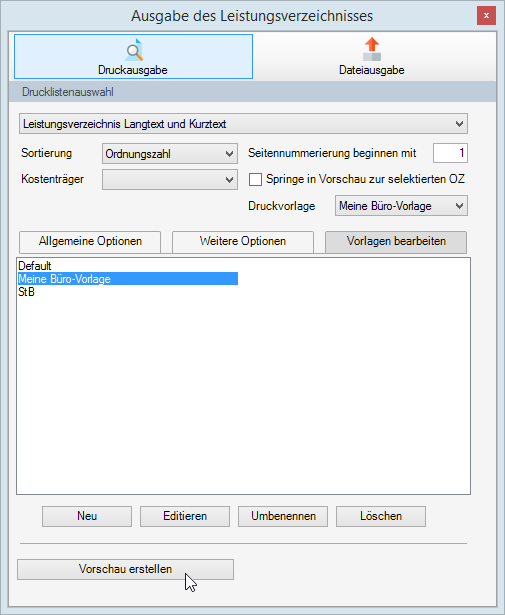The height and width of the screenshot is (615, 505).
Task: Select the Vorlagen bearbeiten tab
Action: click(x=396, y=241)
